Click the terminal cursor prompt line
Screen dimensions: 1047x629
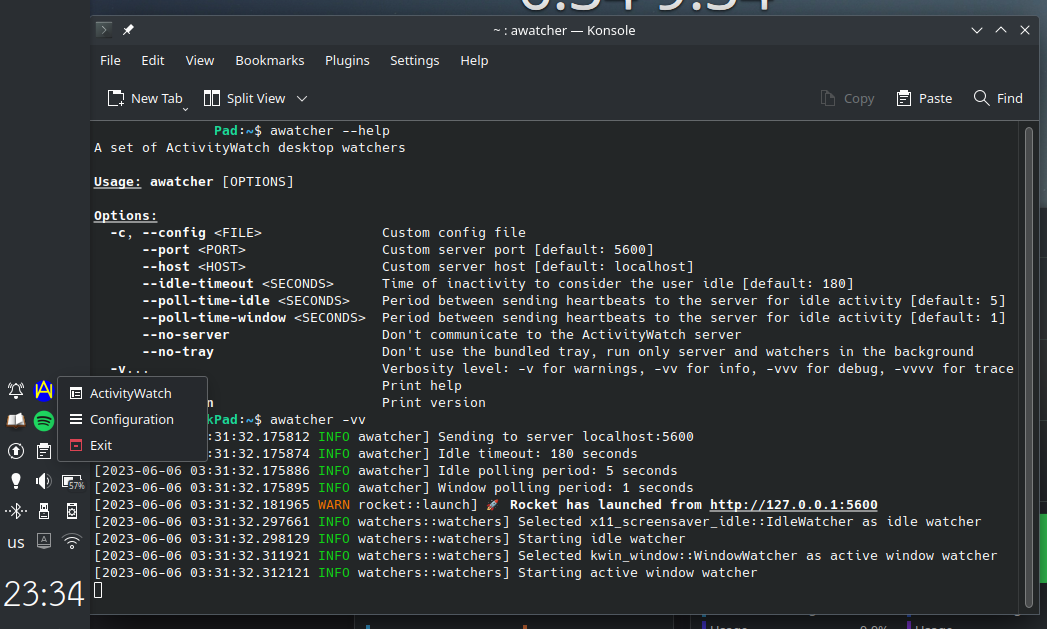(98, 590)
